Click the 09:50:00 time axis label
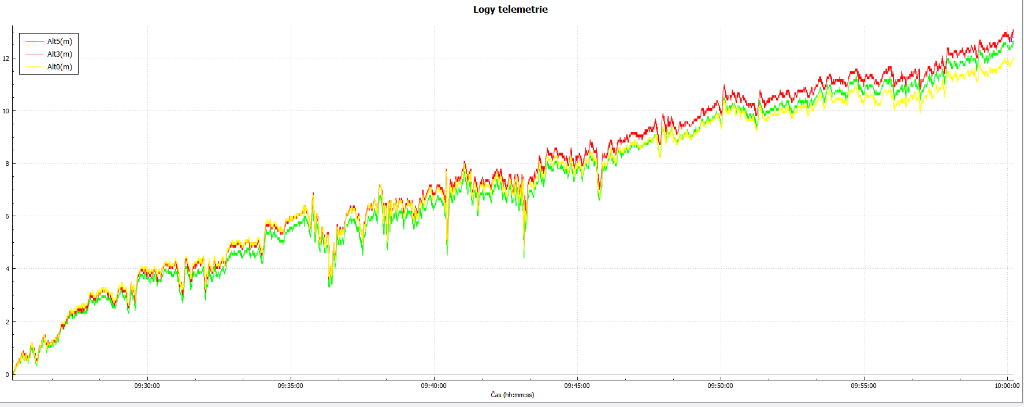Image resolution: width=1024 pixels, height=407 pixels. [720, 384]
